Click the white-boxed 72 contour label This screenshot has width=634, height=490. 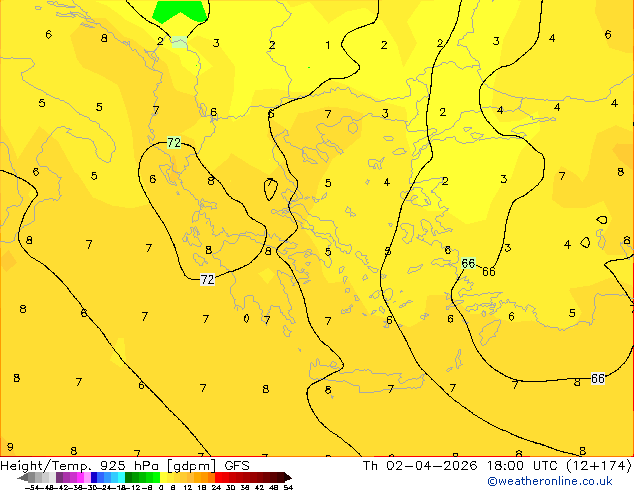[x=207, y=279]
